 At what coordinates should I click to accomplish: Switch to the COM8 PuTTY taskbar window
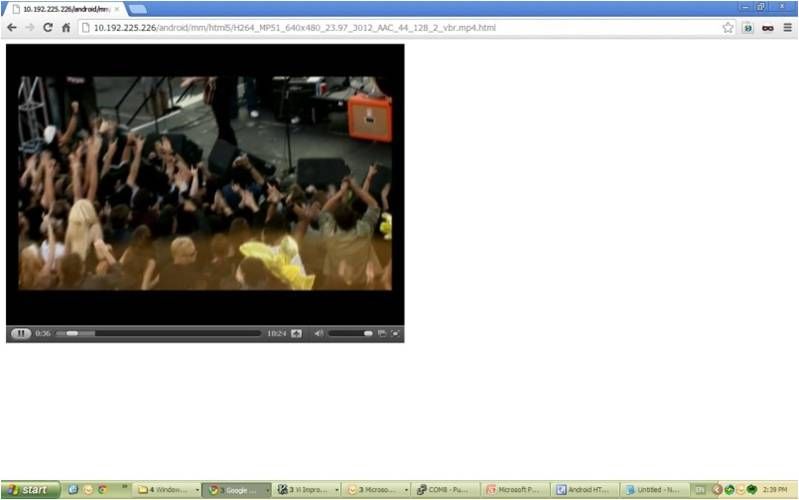click(445, 490)
